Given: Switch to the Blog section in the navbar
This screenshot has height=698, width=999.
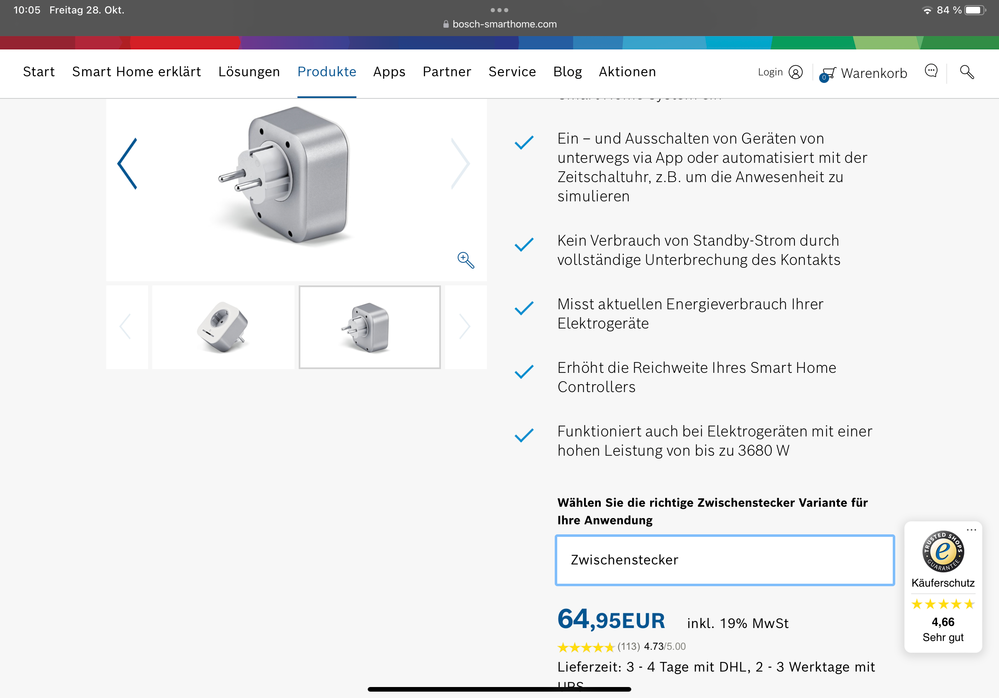Looking at the screenshot, I should pyautogui.click(x=567, y=71).
